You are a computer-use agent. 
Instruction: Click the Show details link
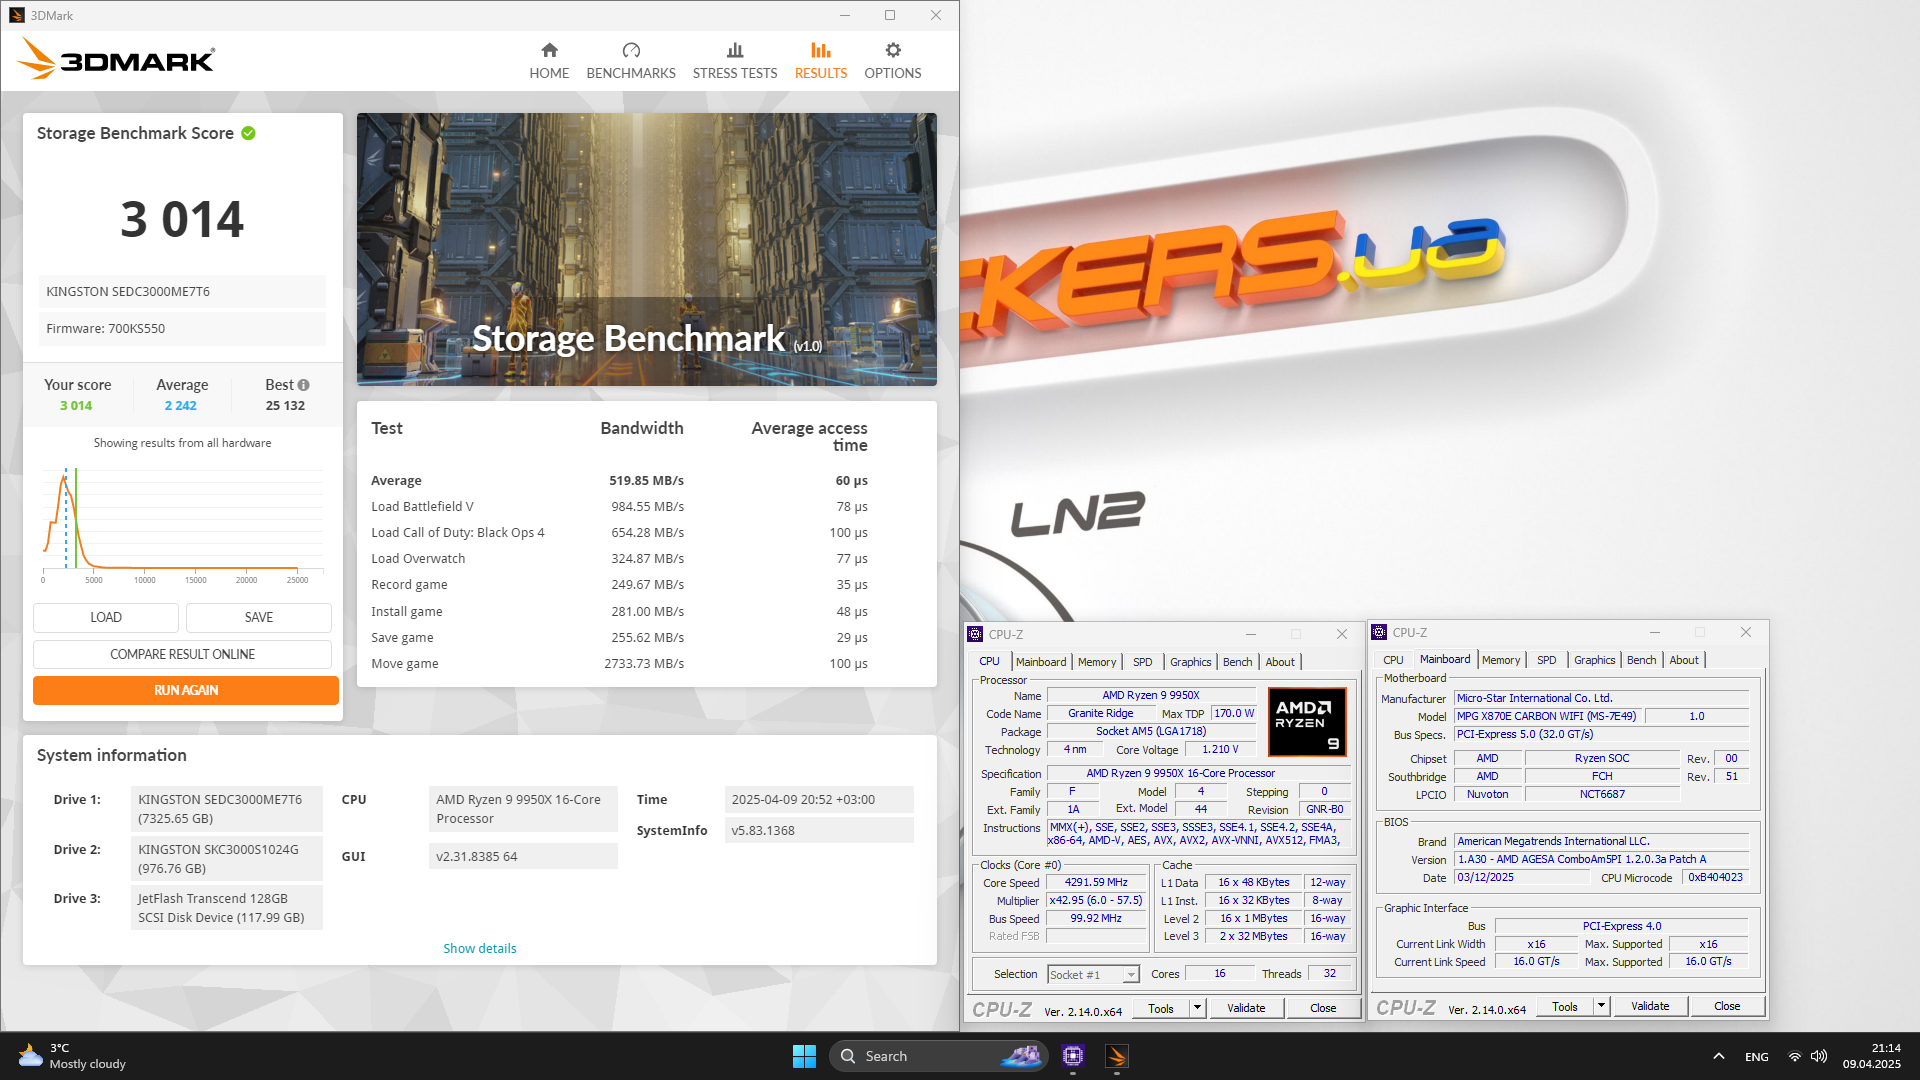coord(480,948)
